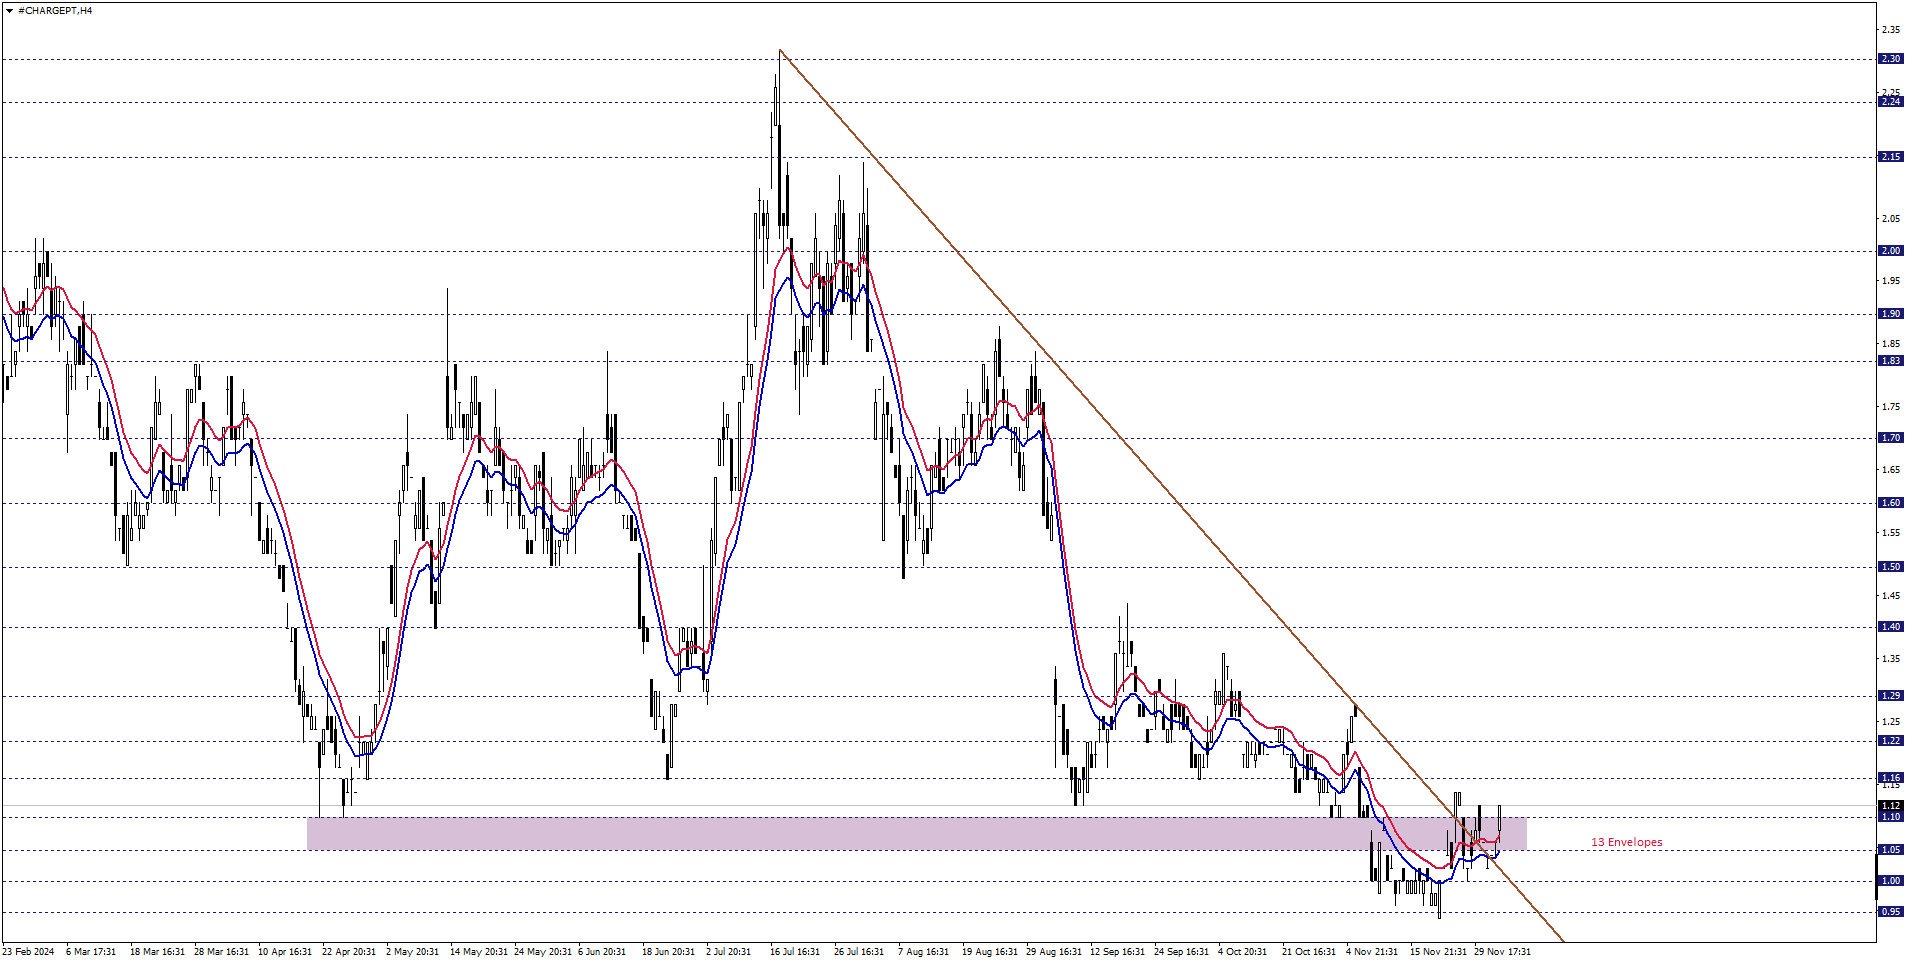
Task: Click the '28 Mar 16:31' time label
Action: [x=221, y=952]
